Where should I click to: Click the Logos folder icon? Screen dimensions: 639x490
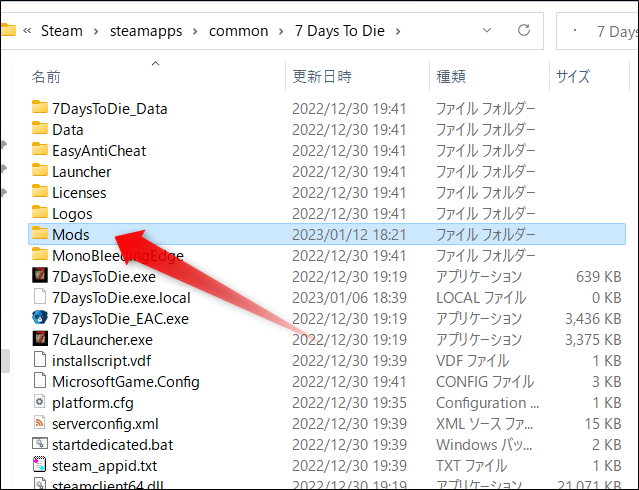(40, 212)
